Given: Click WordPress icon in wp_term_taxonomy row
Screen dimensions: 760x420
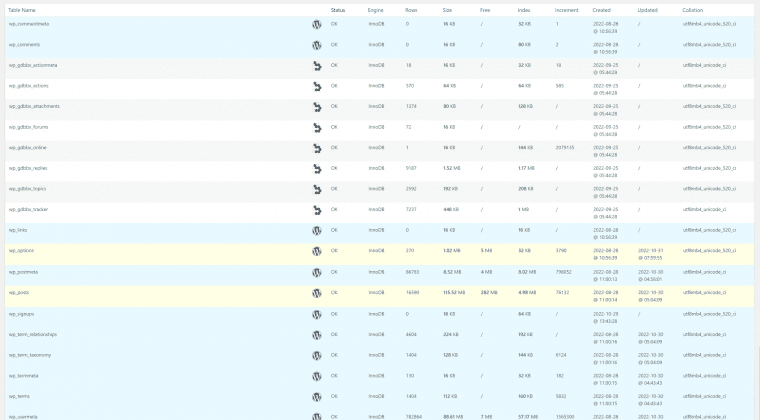Looking at the screenshot, I should [317, 356].
